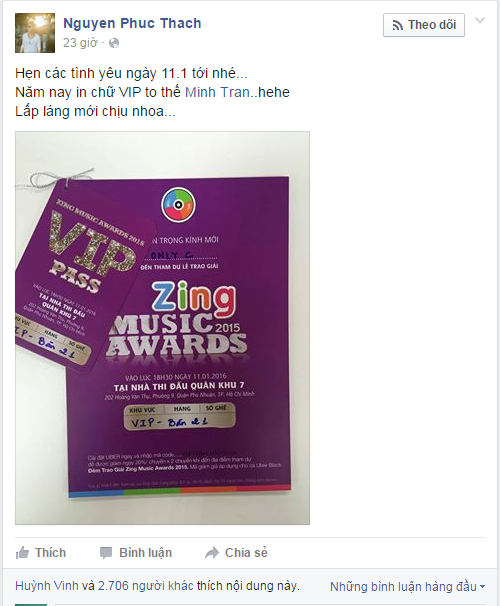
Task: Click the Thích thumbs-up icon
Action: click(x=22, y=553)
